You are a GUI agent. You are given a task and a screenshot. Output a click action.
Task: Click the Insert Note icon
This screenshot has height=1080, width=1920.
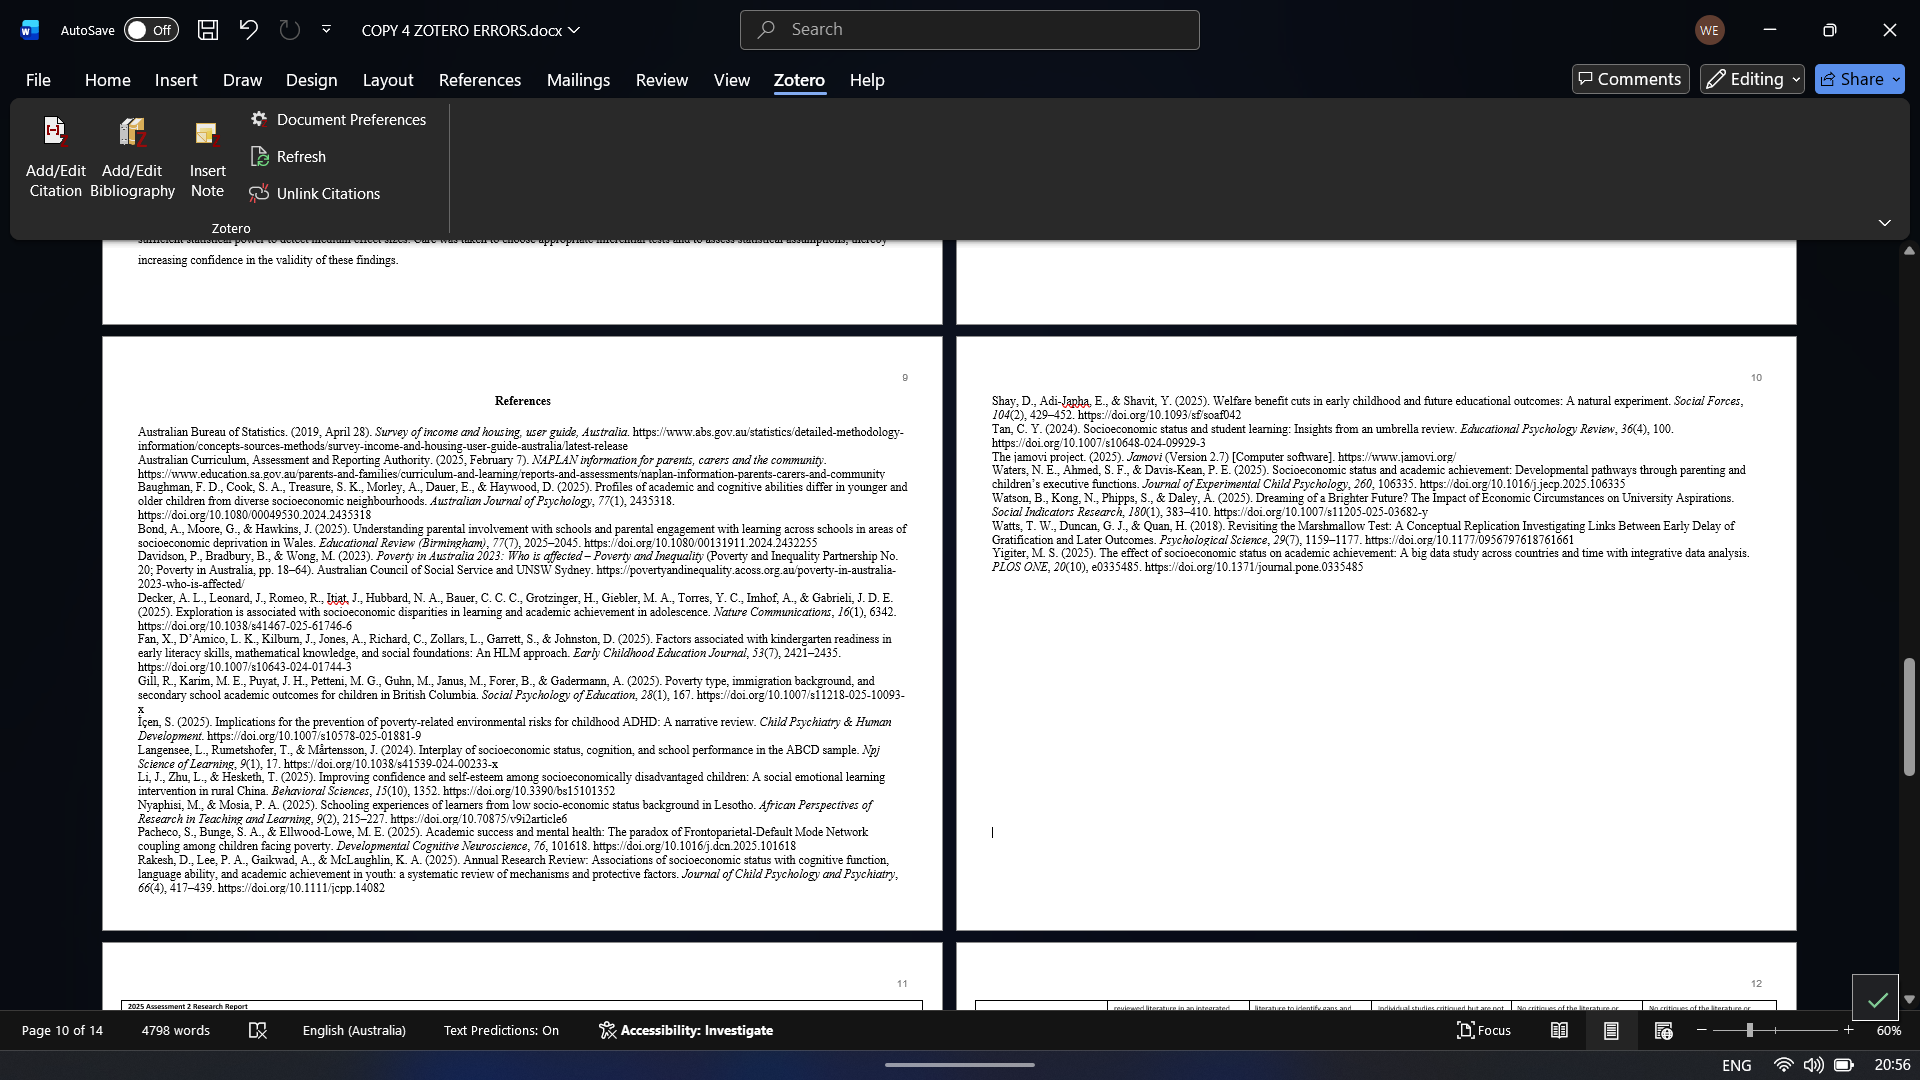point(207,132)
